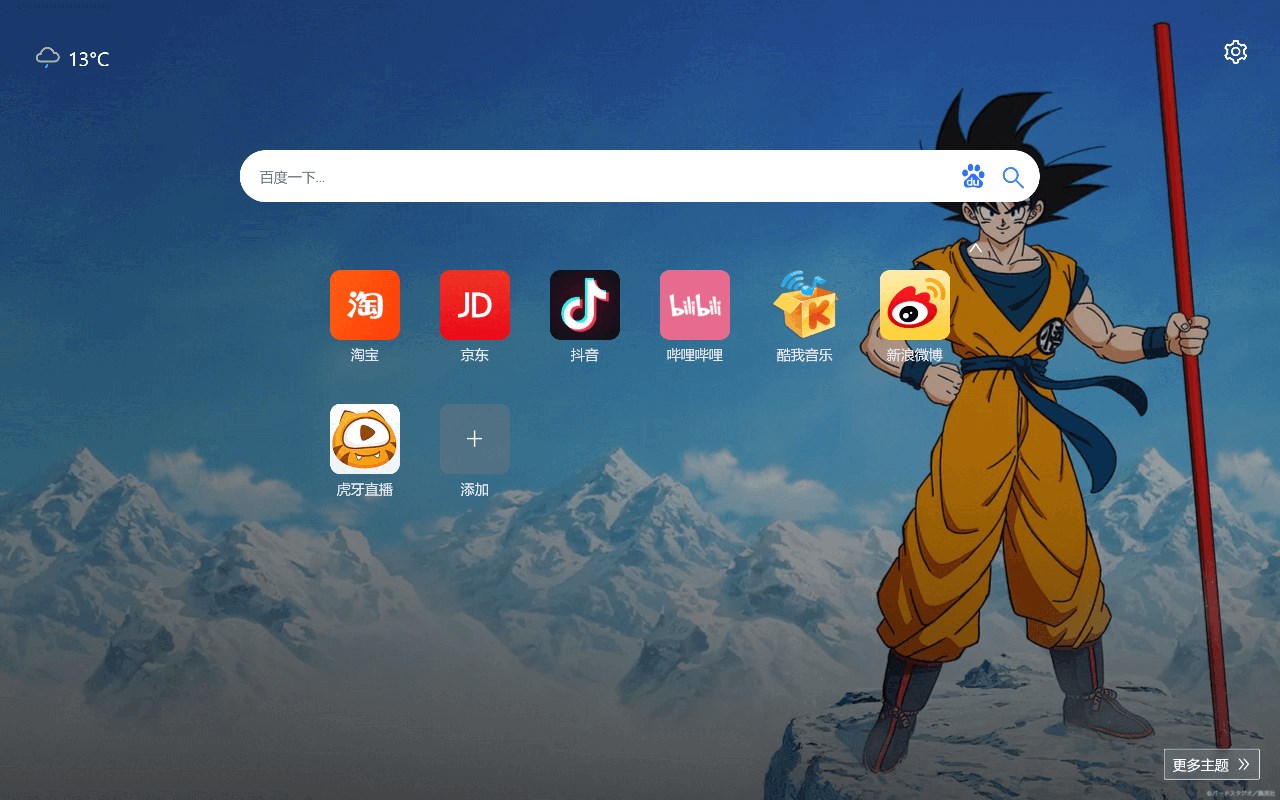Click the 新浪微博 label text

(915, 355)
